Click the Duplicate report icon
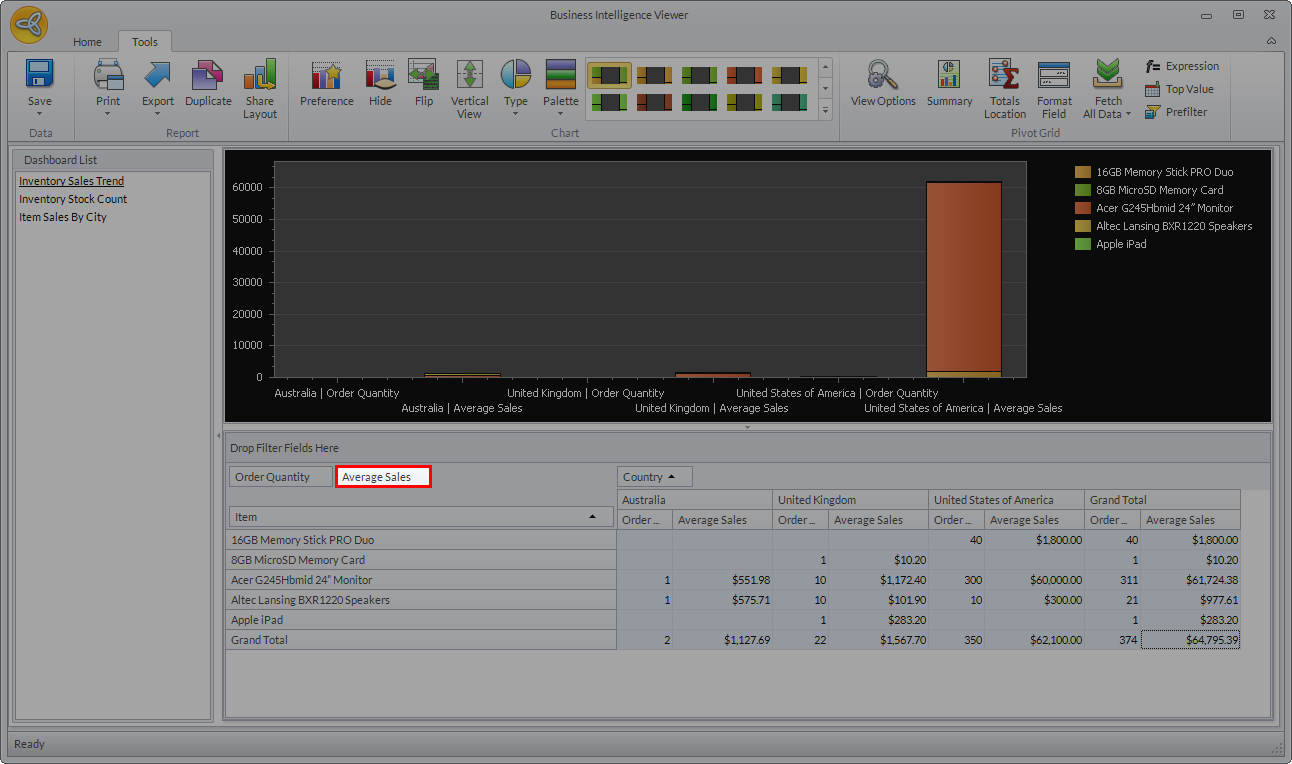The image size is (1292, 764). 208,76
